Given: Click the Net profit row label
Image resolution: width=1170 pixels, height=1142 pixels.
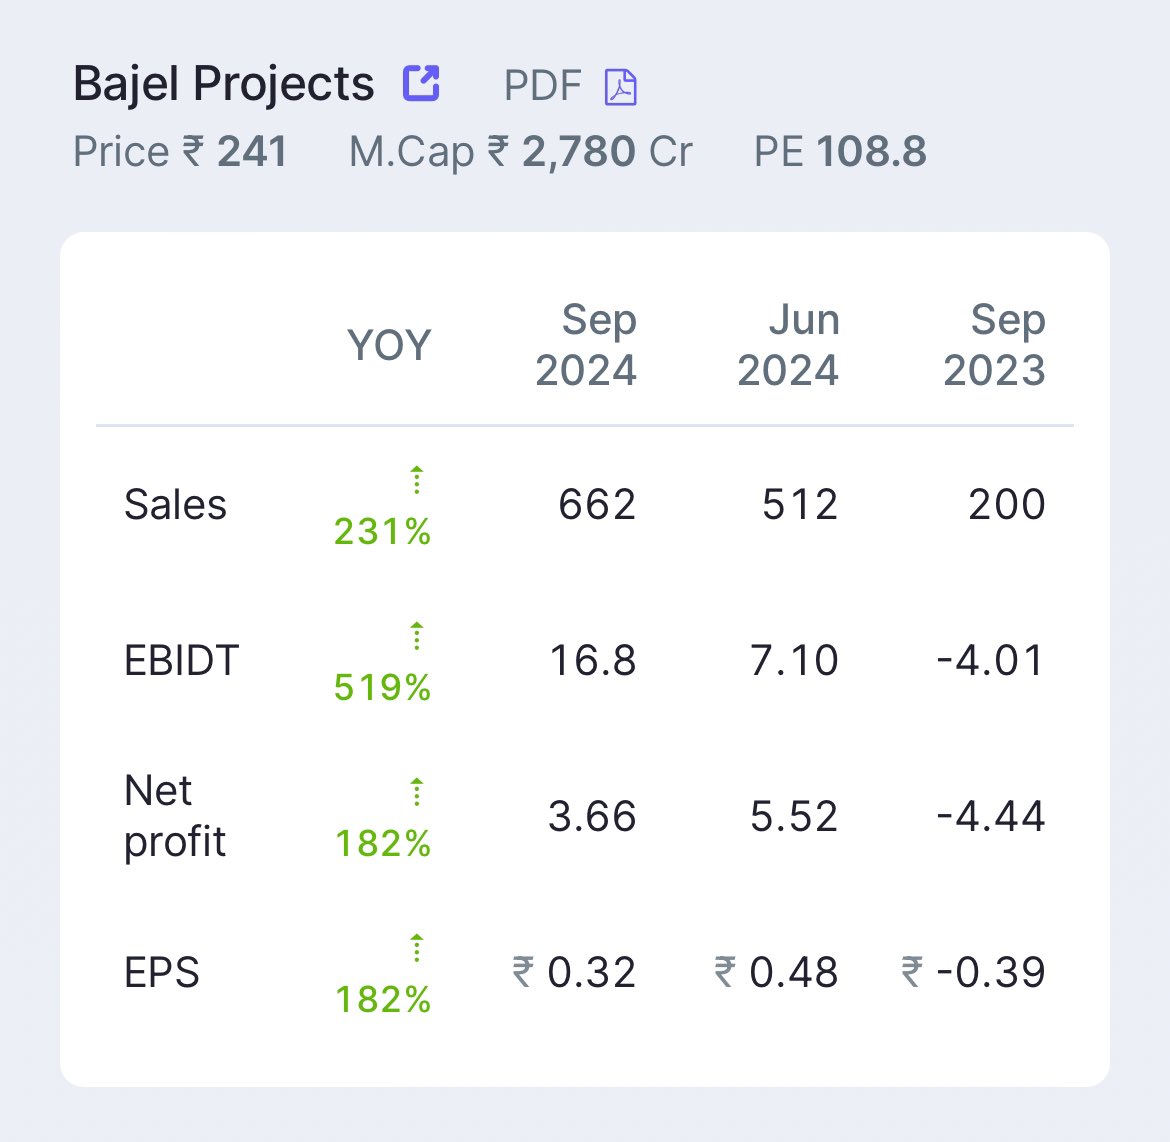Looking at the screenshot, I should (x=174, y=816).
